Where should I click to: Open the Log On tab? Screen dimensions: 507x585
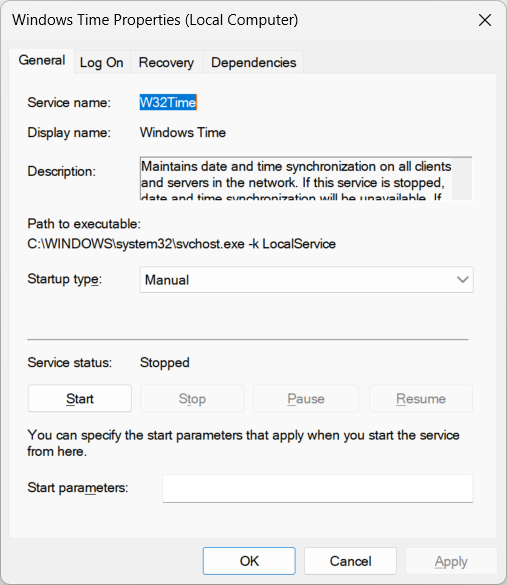click(x=101, y=62)
